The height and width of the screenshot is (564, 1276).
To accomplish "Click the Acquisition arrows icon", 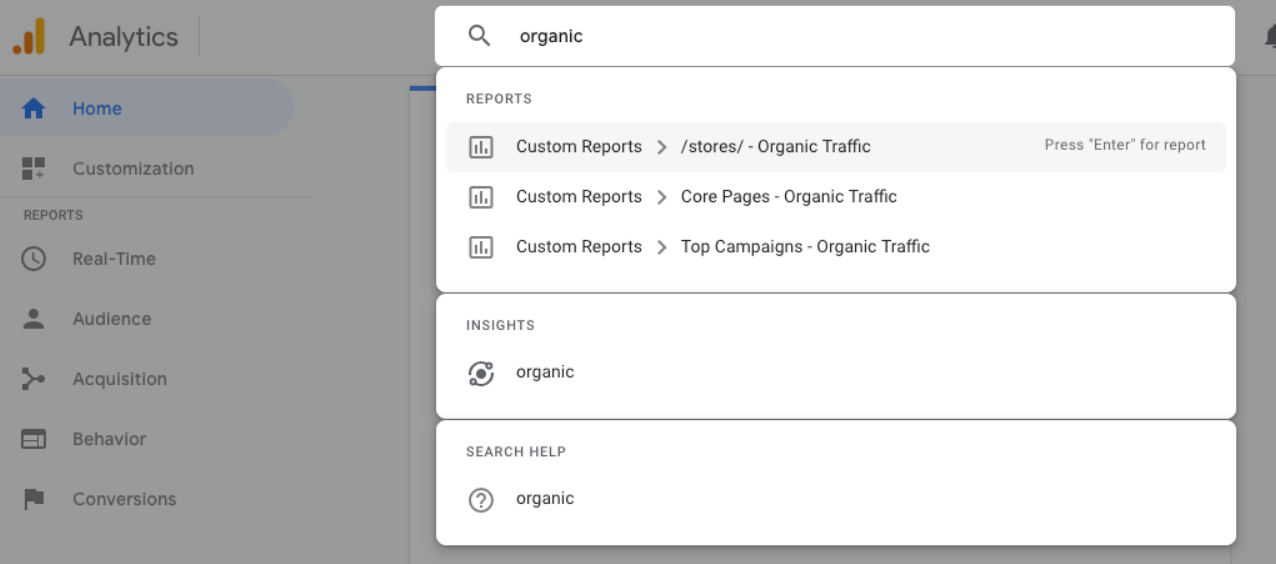I will [34, 379].
